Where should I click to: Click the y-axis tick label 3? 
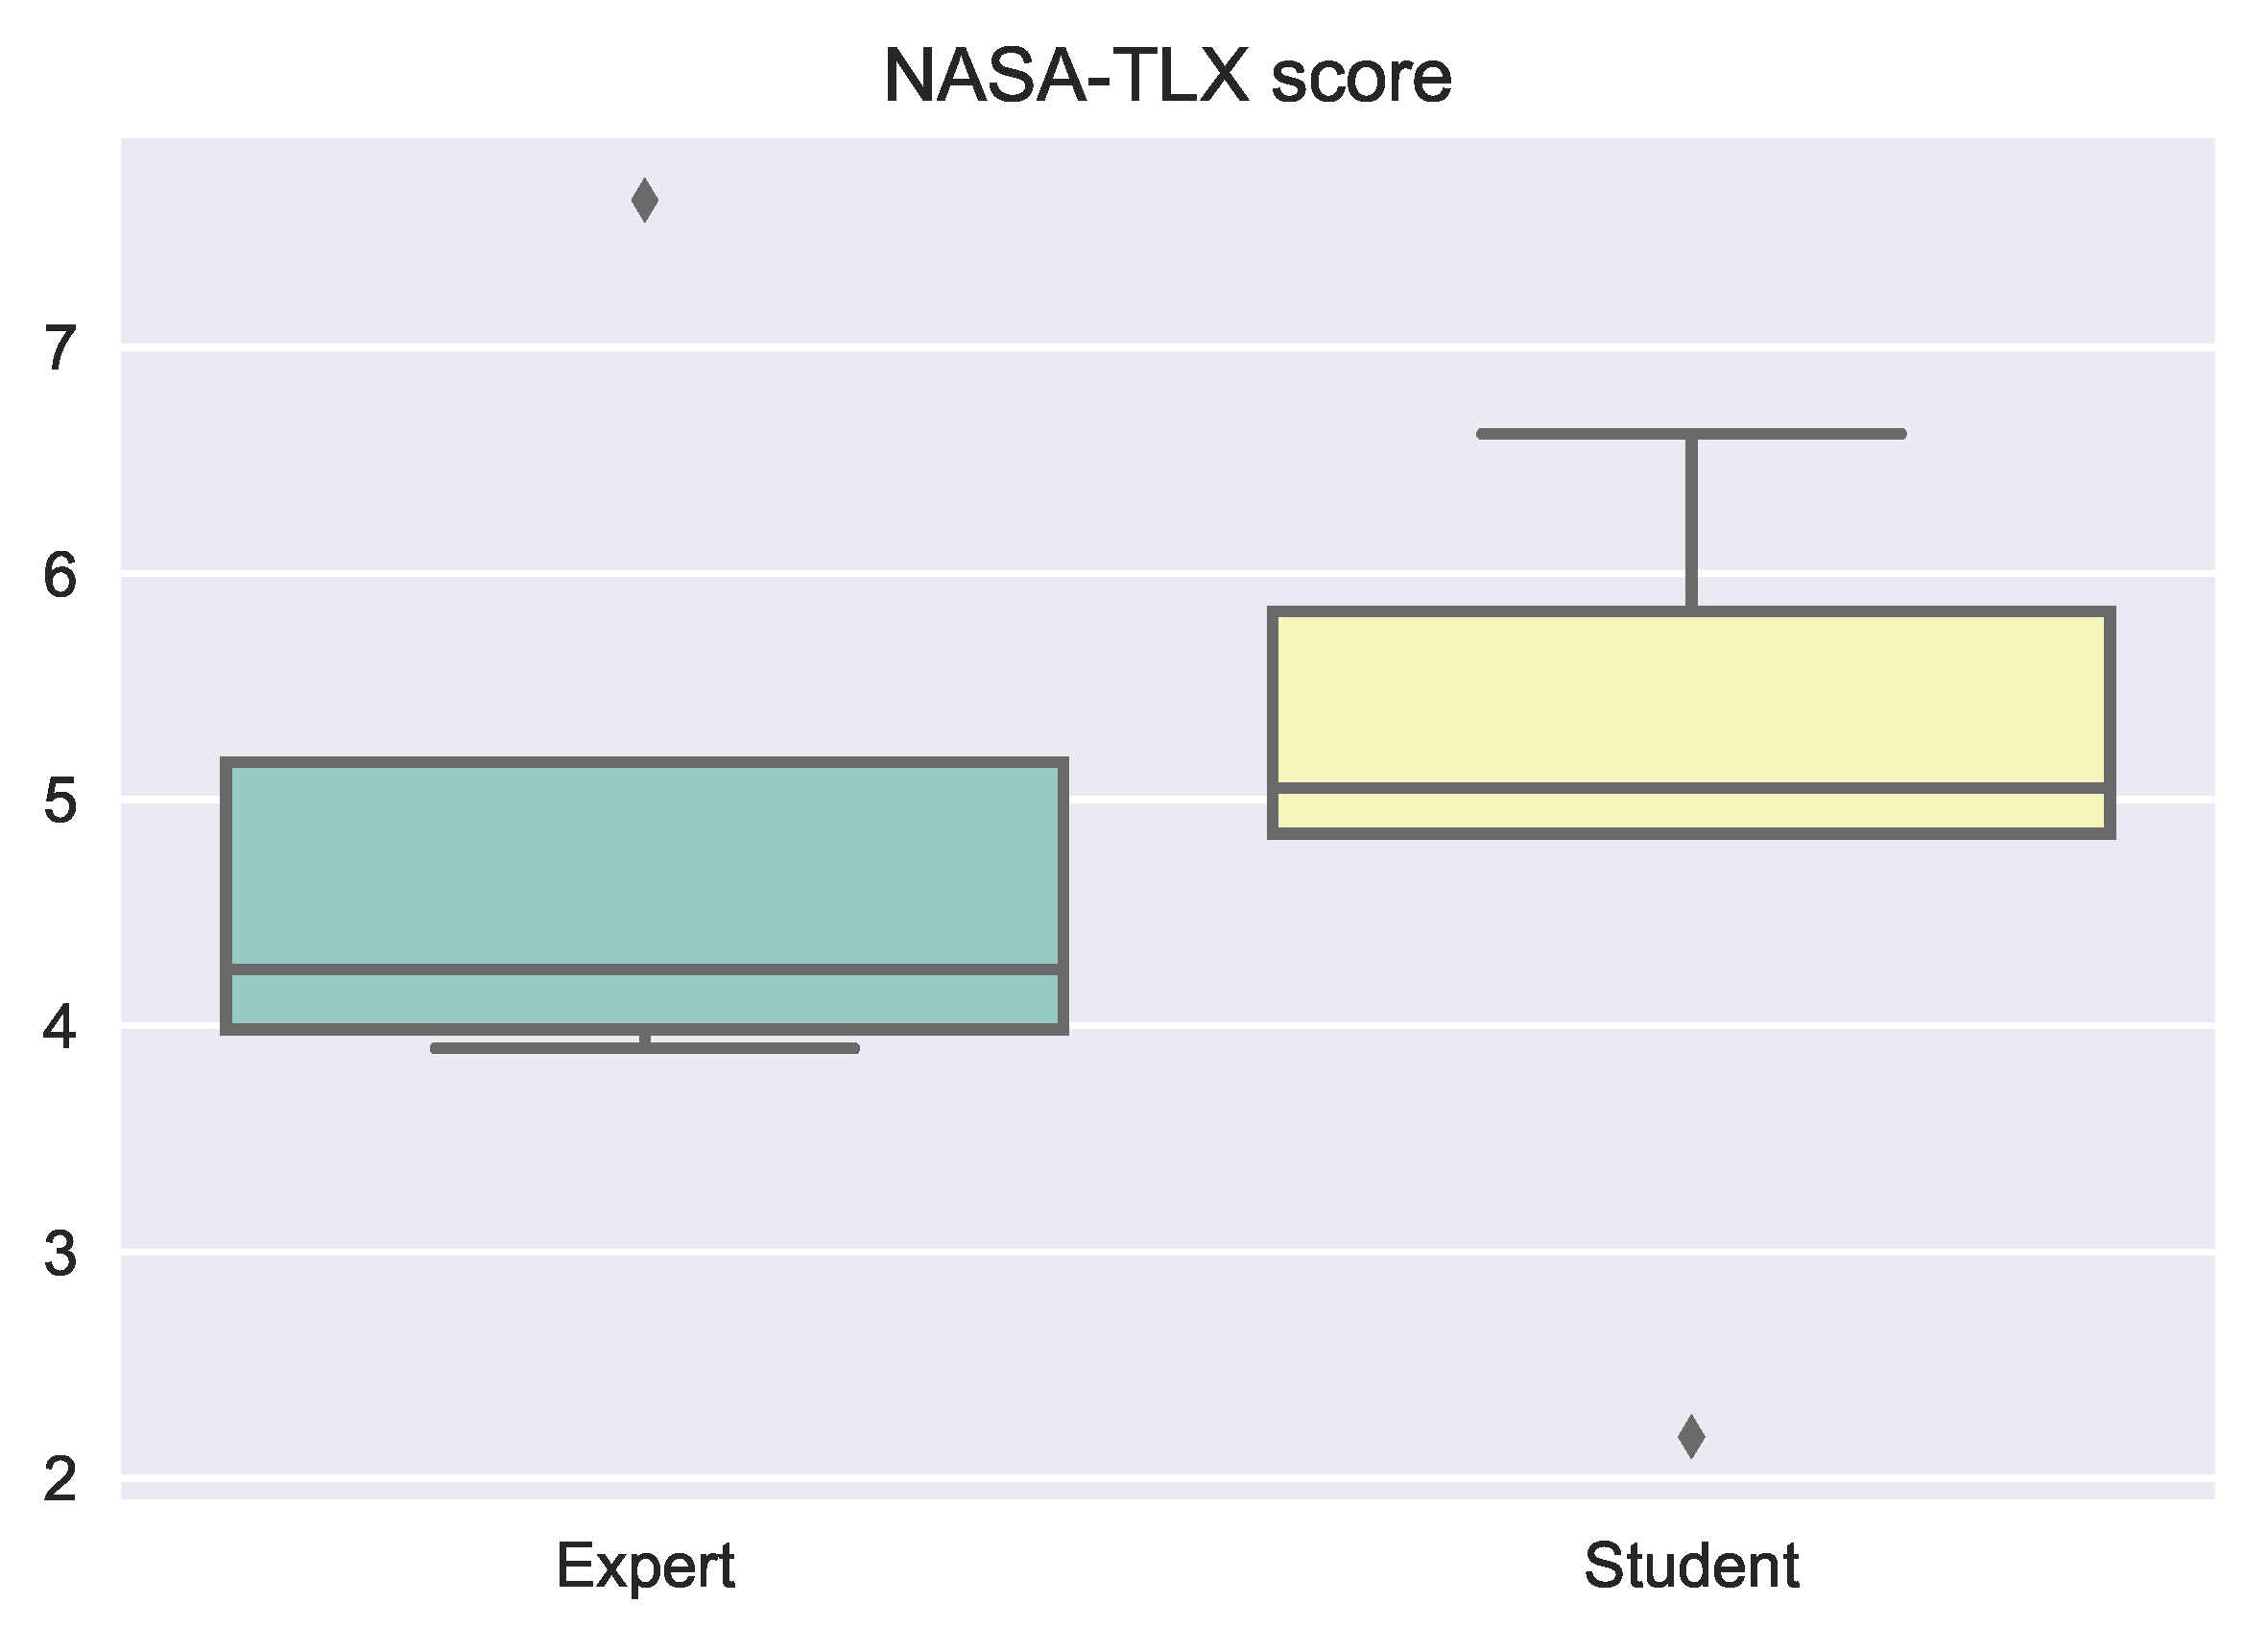pyautogui.click(x=60, y=1253)
